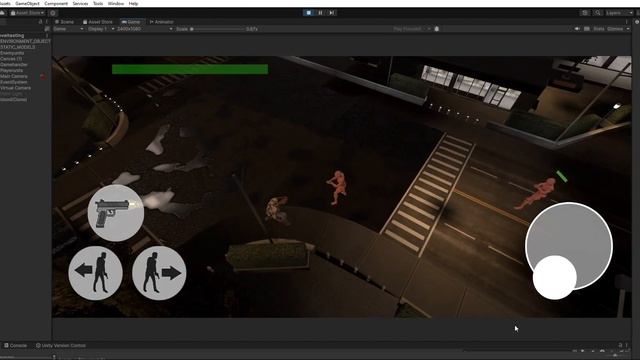
Task: Open the Layers dropdown
Action: point(619,13)
